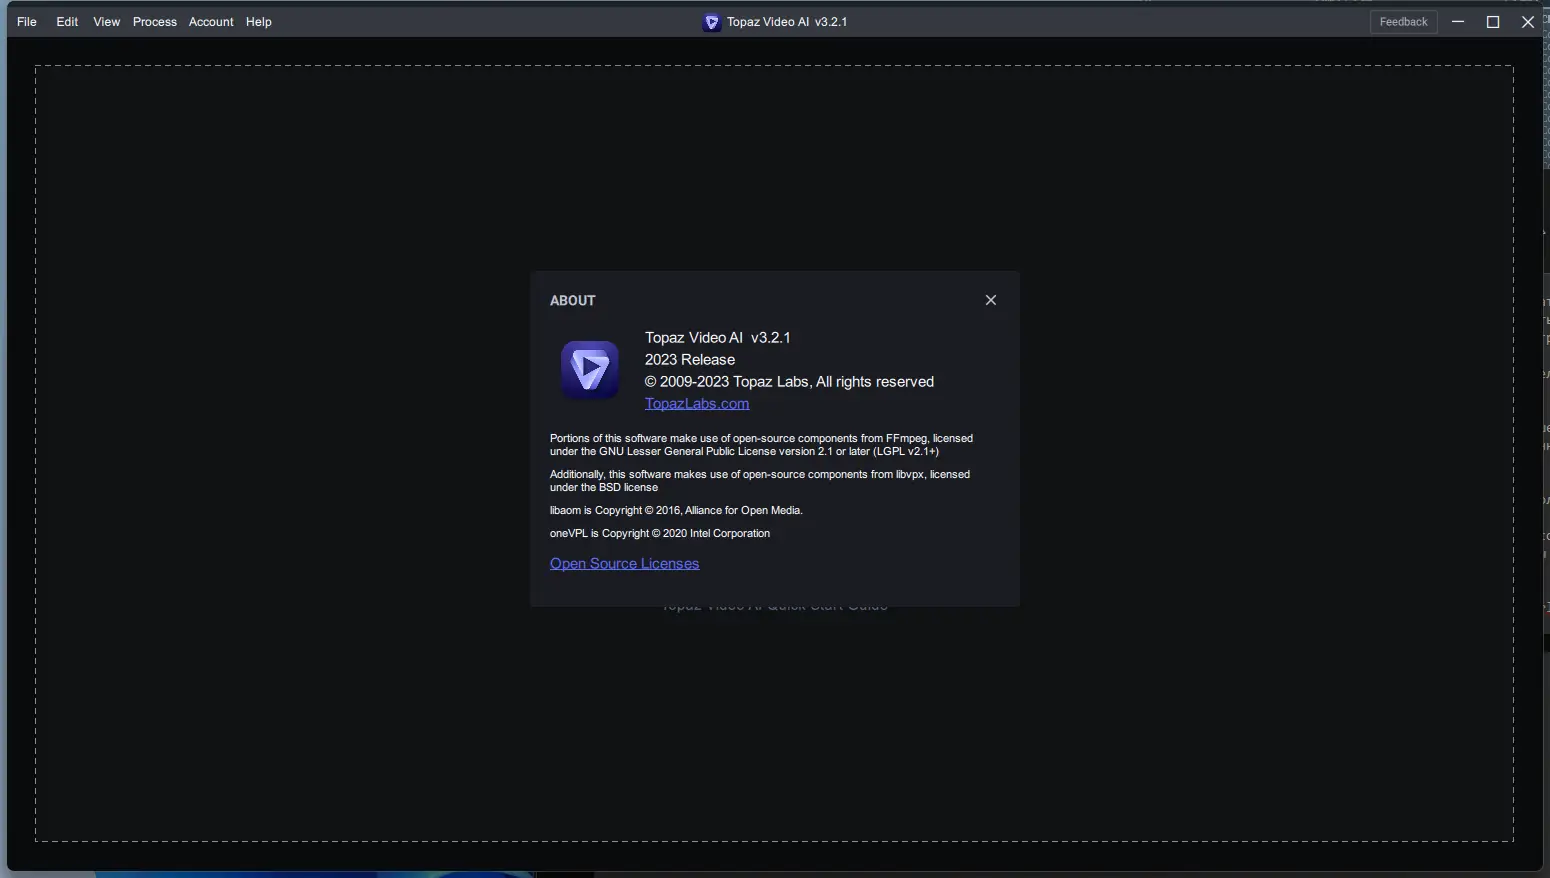
Task: Open the View menu
Action: click(106, 22)
